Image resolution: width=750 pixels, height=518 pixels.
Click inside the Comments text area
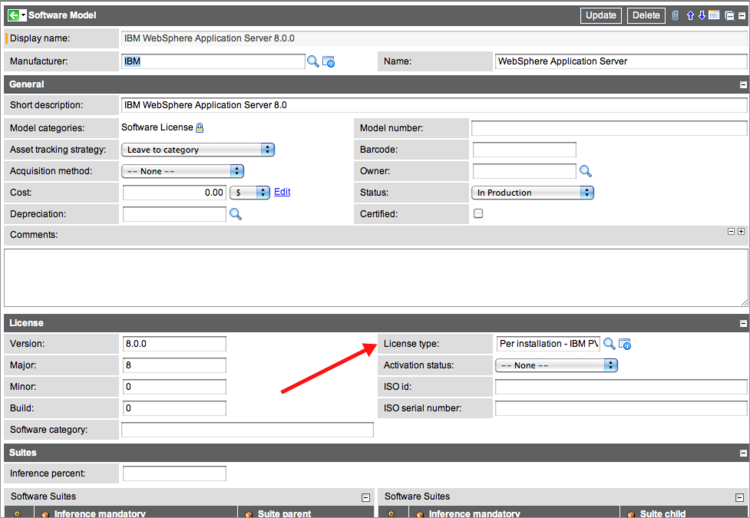coord(375,277)
